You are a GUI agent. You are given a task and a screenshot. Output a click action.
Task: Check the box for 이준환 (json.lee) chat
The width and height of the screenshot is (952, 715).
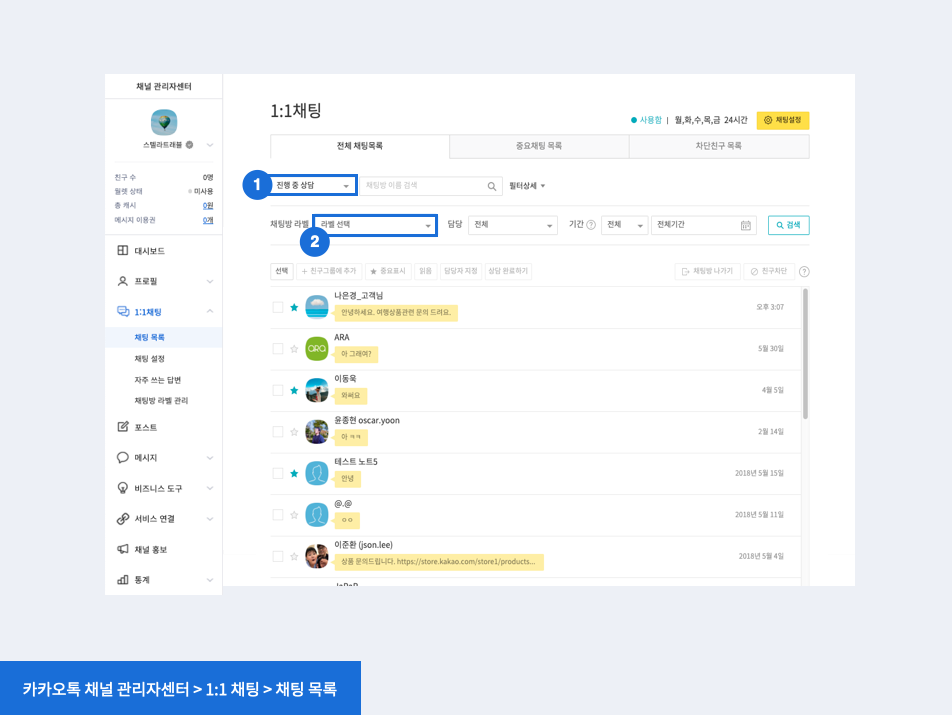277,556
